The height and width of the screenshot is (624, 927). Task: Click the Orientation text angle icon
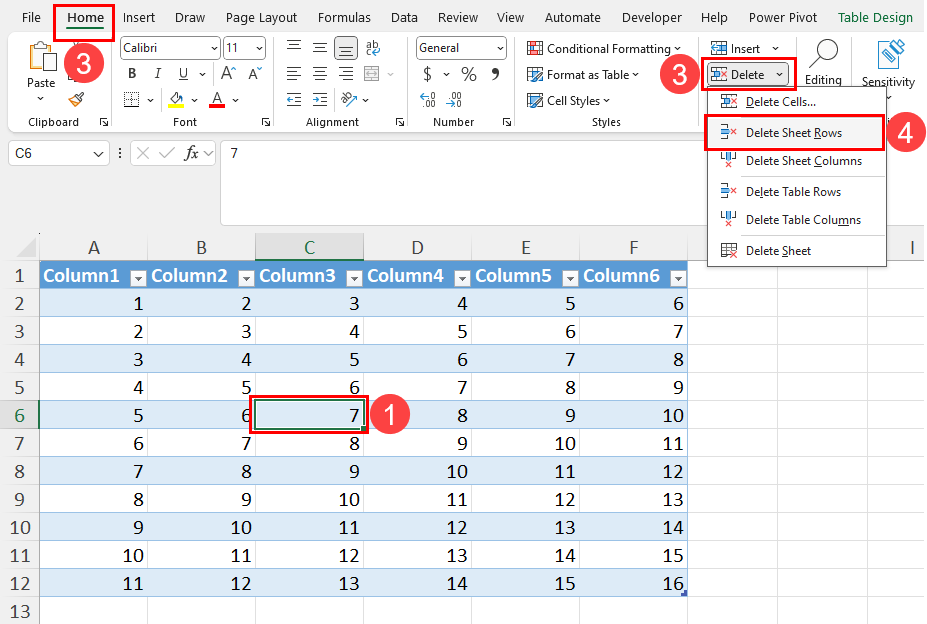click(x=349, y=99)
